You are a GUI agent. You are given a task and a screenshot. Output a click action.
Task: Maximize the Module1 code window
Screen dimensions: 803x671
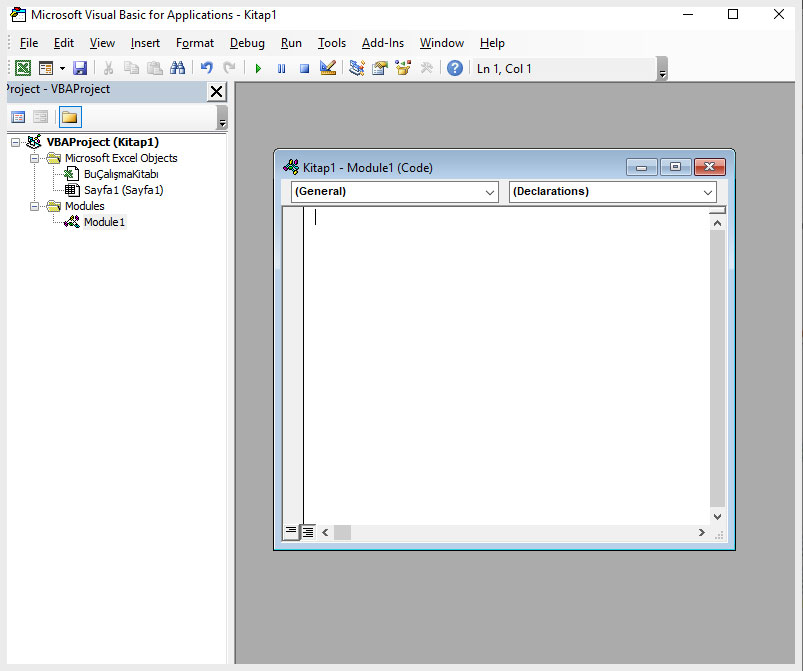point(675,167)
